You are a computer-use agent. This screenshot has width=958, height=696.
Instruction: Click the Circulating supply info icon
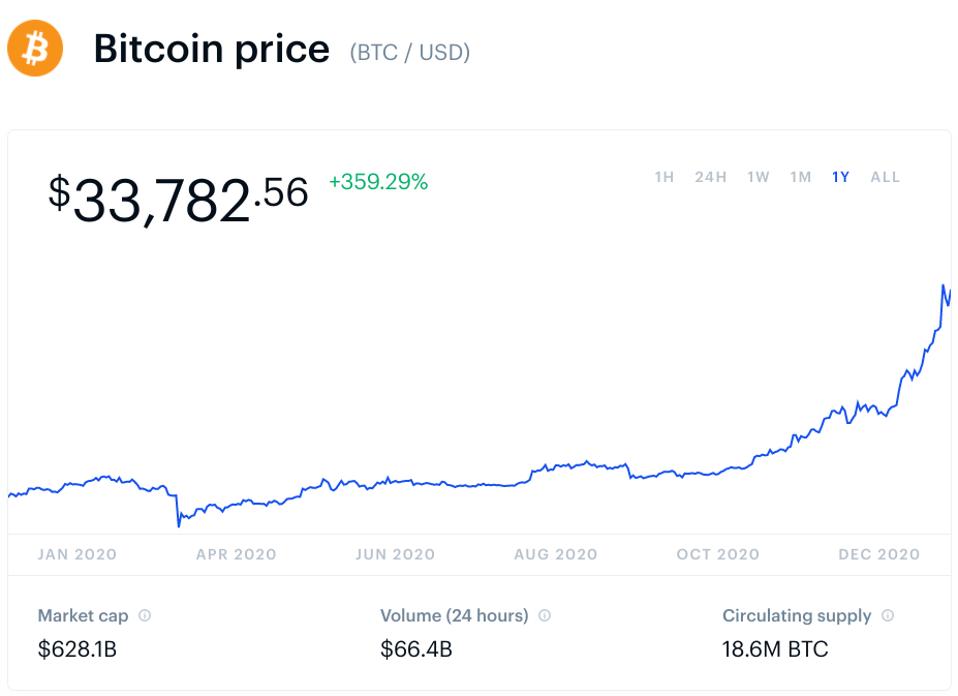click(x=888, y=616)
